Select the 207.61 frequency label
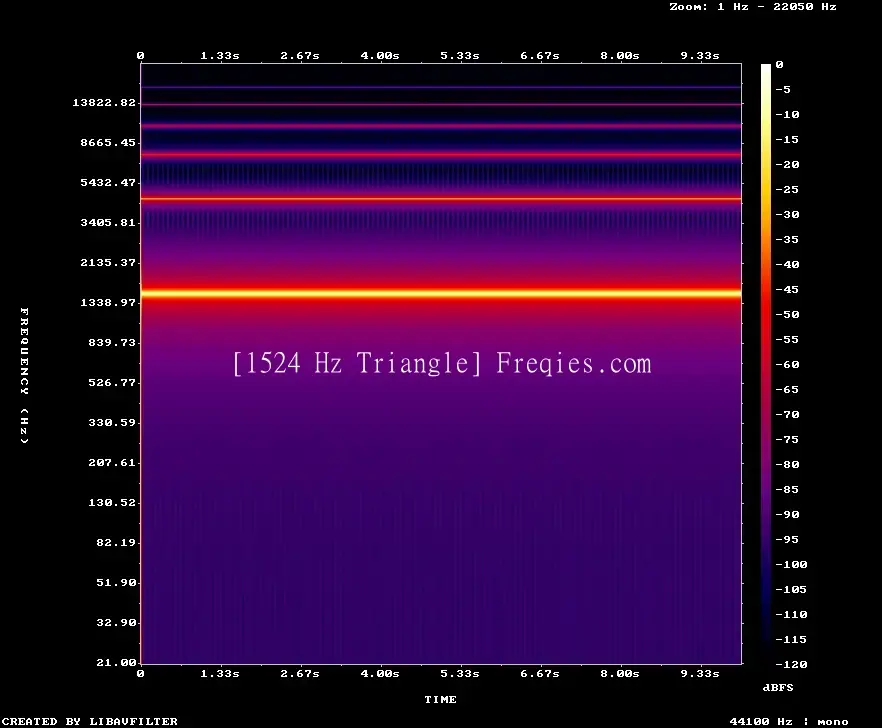 112,462
